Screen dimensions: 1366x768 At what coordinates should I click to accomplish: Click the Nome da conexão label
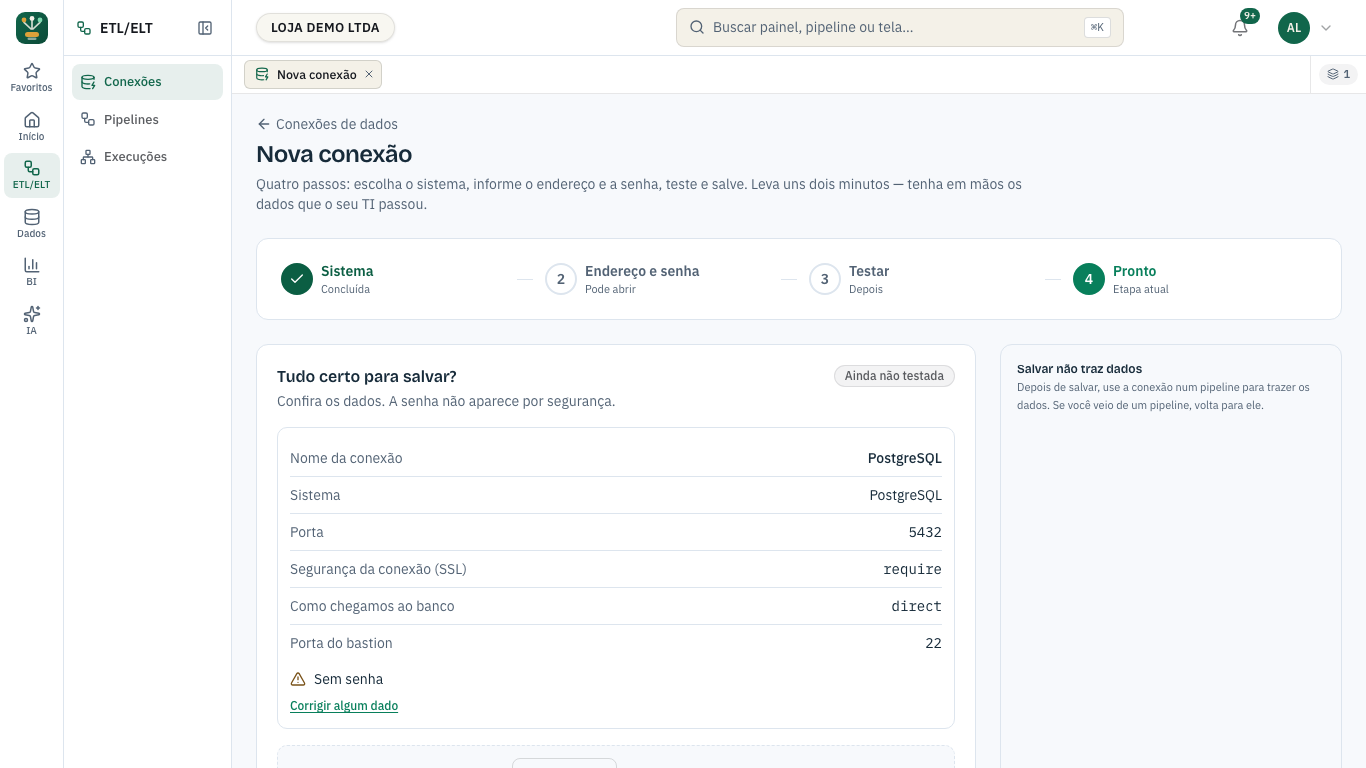[x=346, y=458]
